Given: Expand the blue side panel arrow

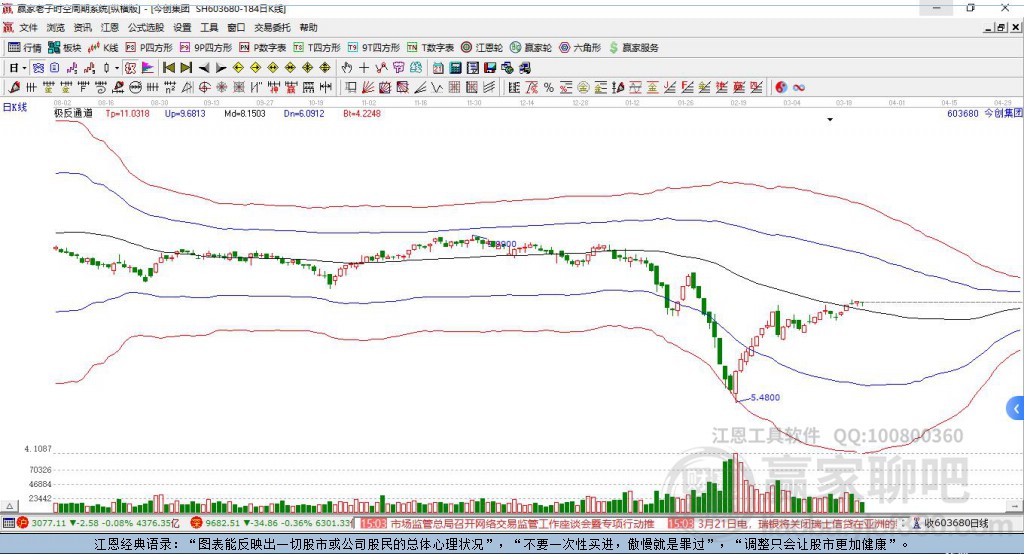Looking at the screenshot, I should [x=1015, y=409].
